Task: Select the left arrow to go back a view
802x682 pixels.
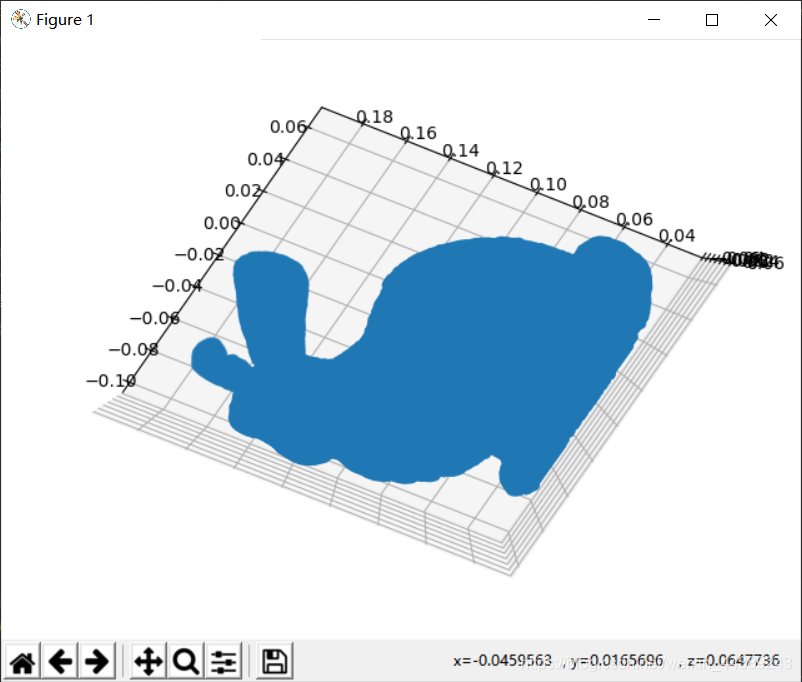Action: point(60,661)
